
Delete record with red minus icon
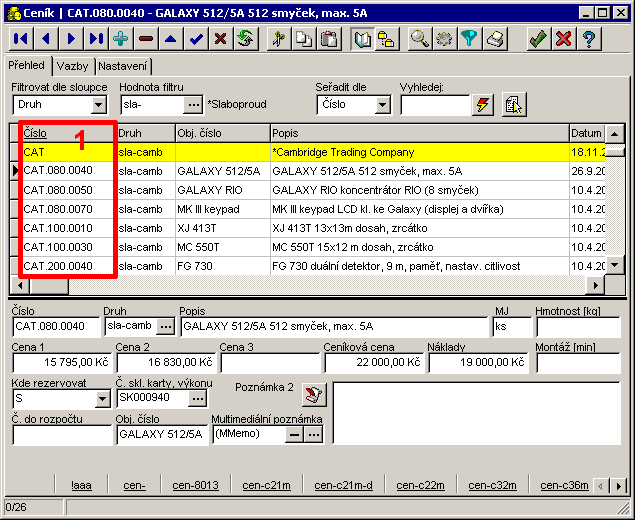pyautogui.click(x=146, y=39)
